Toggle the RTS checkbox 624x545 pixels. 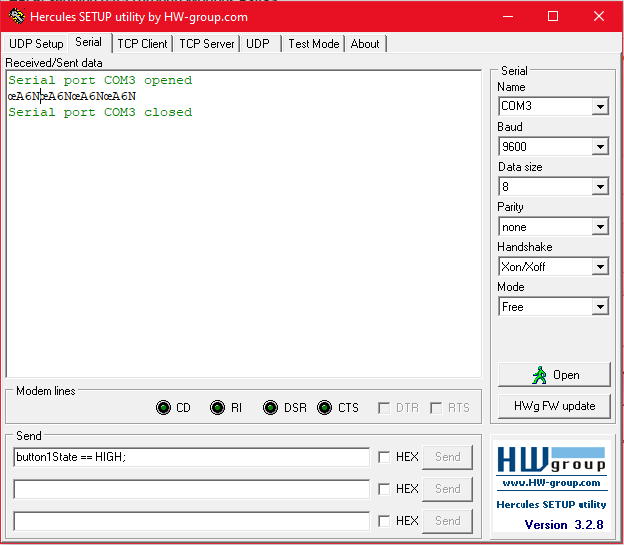pos(436,408)
